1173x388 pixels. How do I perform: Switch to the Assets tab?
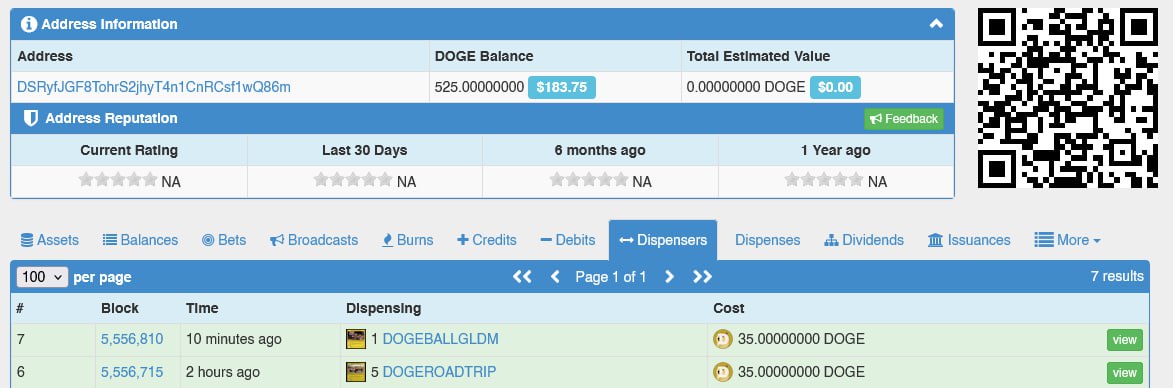point(49,240)
